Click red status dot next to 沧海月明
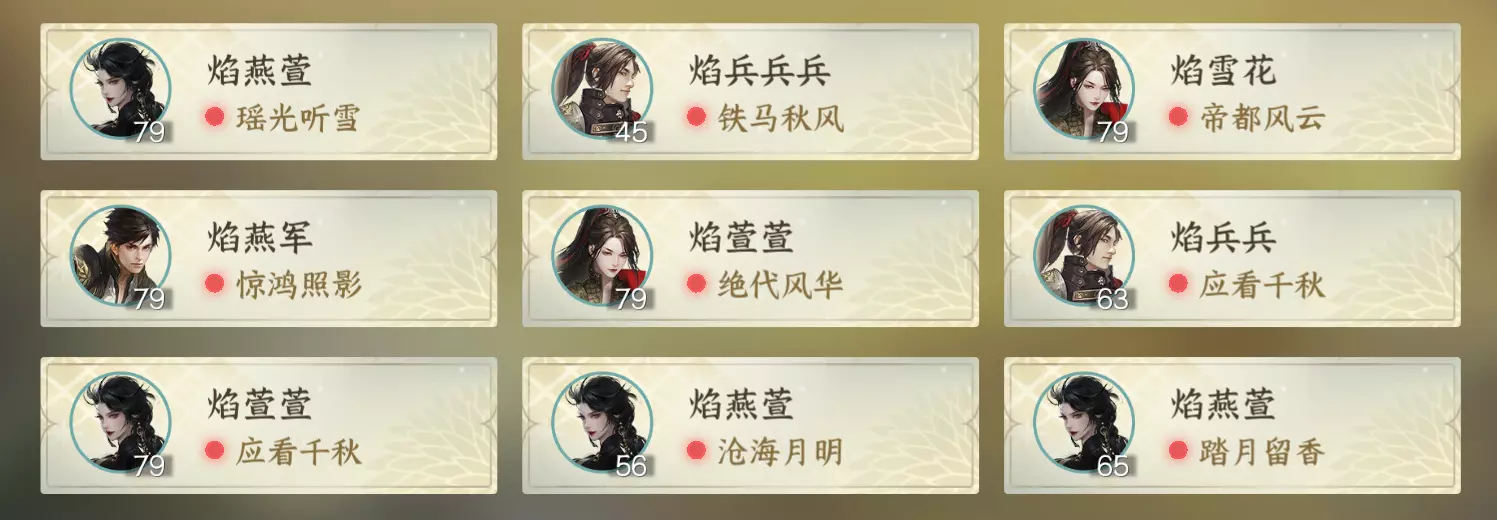1497x520 pixels. (696, 451)
